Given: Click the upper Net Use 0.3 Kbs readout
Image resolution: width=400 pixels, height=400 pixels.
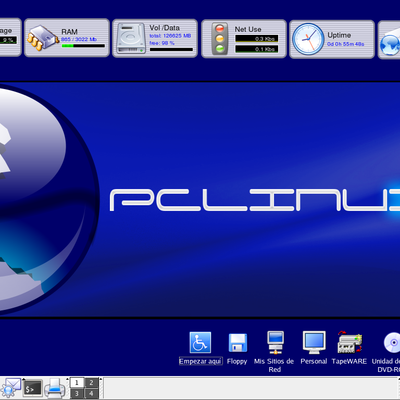Looking at the screenshot, I should click(257, 39).
